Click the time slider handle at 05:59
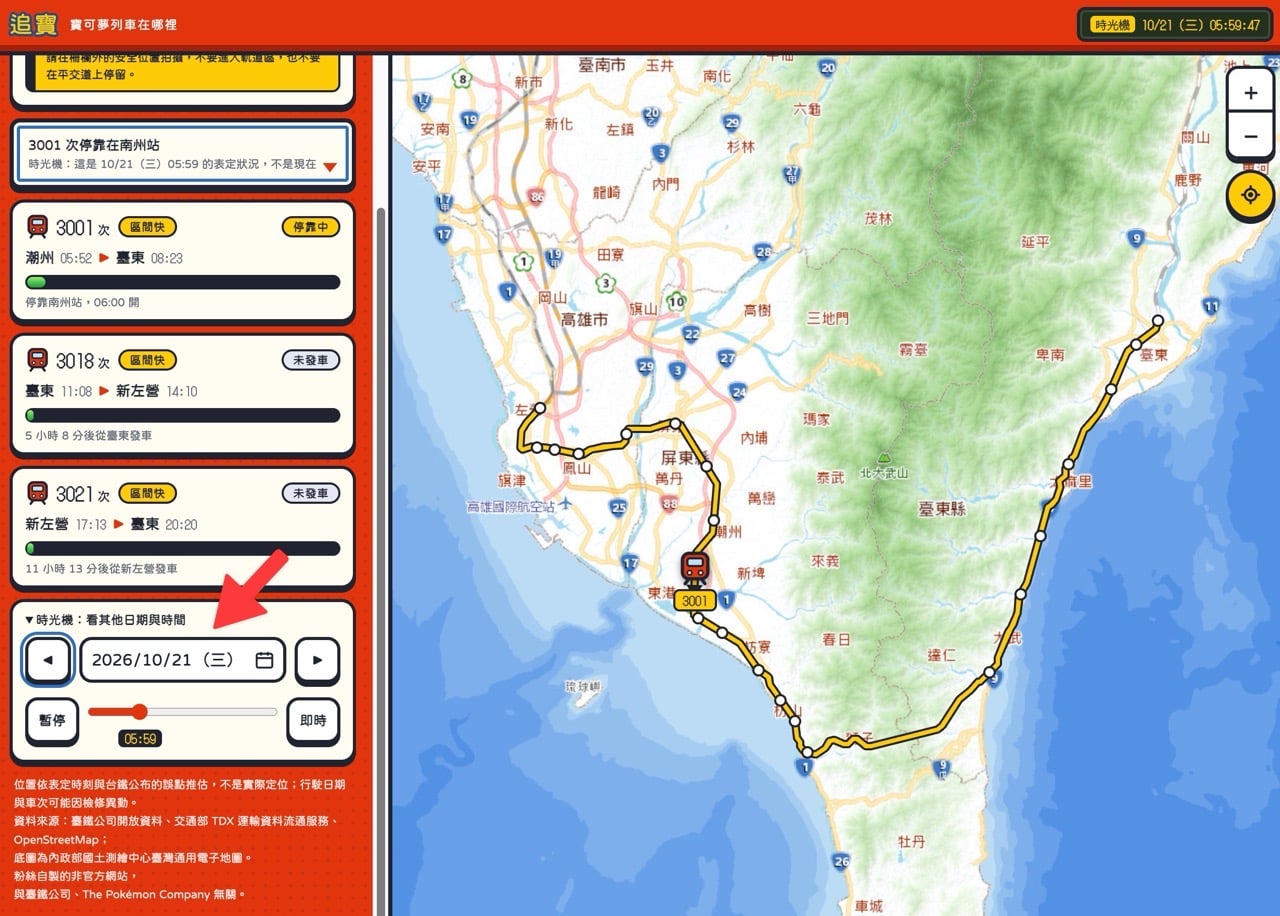 click(139, 712)
